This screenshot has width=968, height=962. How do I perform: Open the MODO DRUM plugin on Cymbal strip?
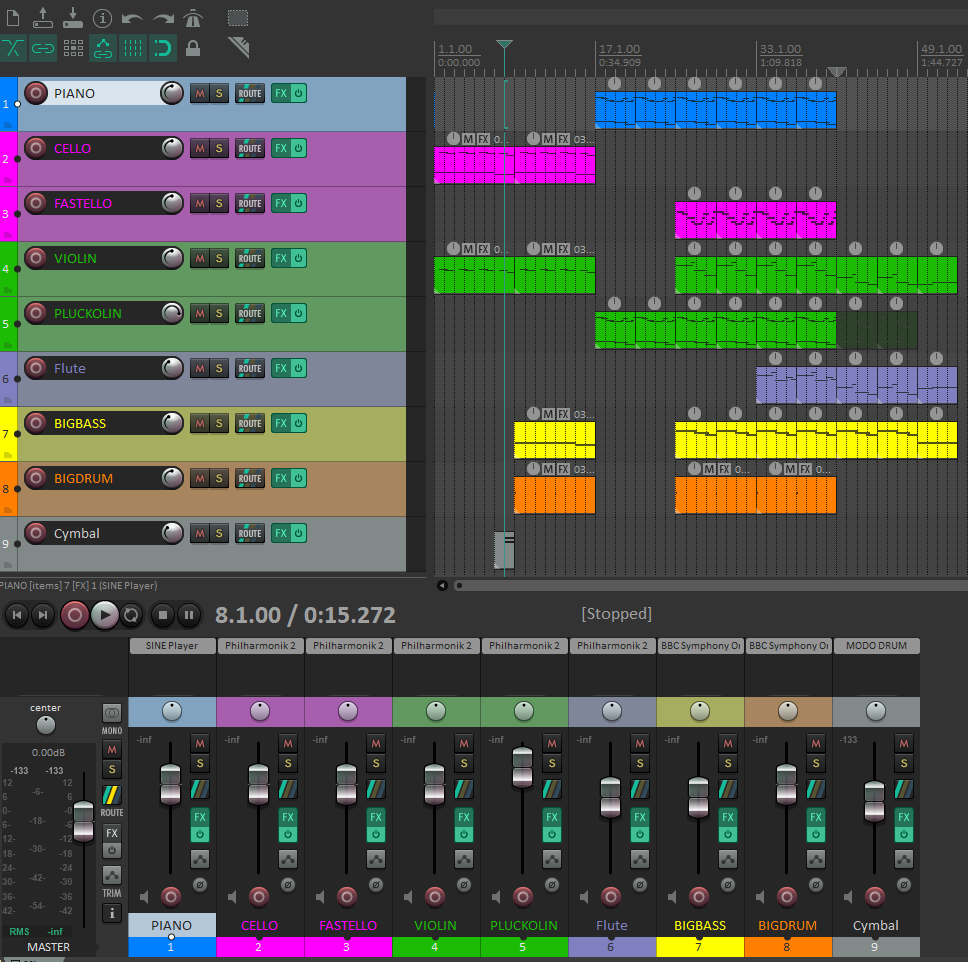click(x=875, y=646)
